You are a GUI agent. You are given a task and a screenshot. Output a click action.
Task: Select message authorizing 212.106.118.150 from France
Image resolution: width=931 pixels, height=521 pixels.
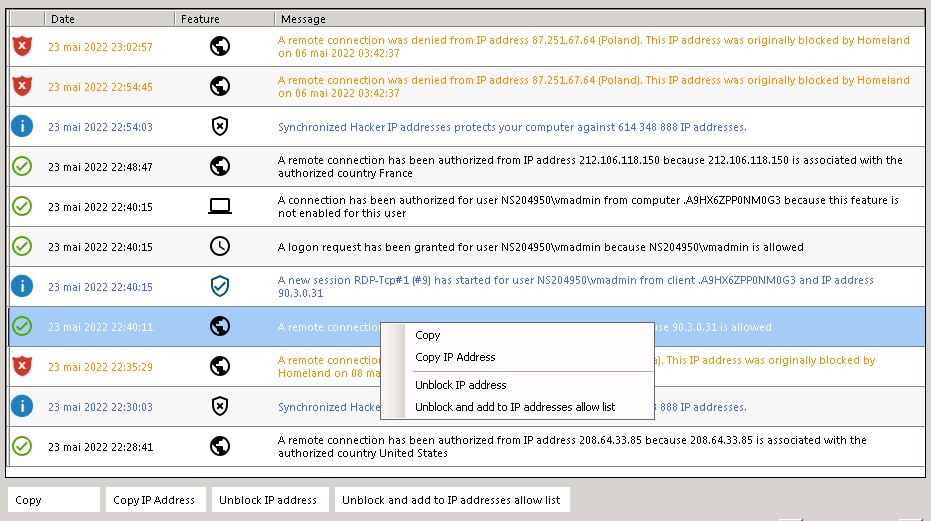pos(590,166)
